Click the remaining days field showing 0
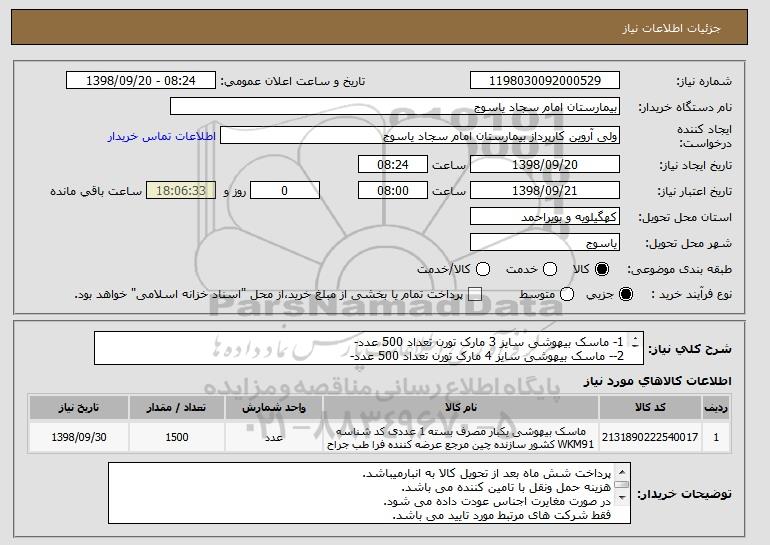 click(x=285, y=191)
